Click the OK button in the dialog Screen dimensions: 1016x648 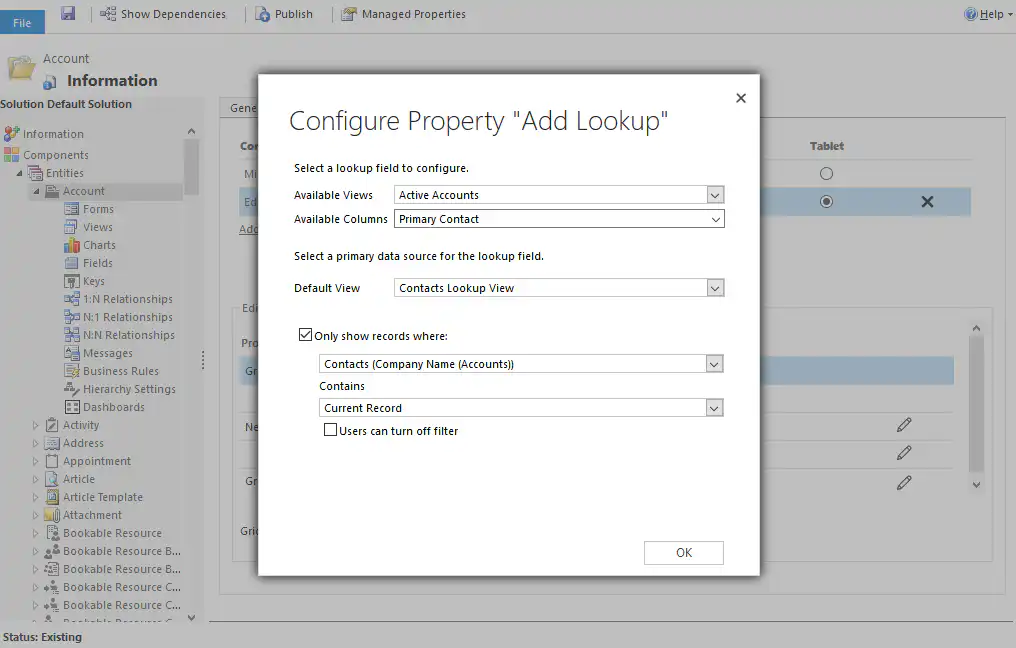tap(683, 552)
